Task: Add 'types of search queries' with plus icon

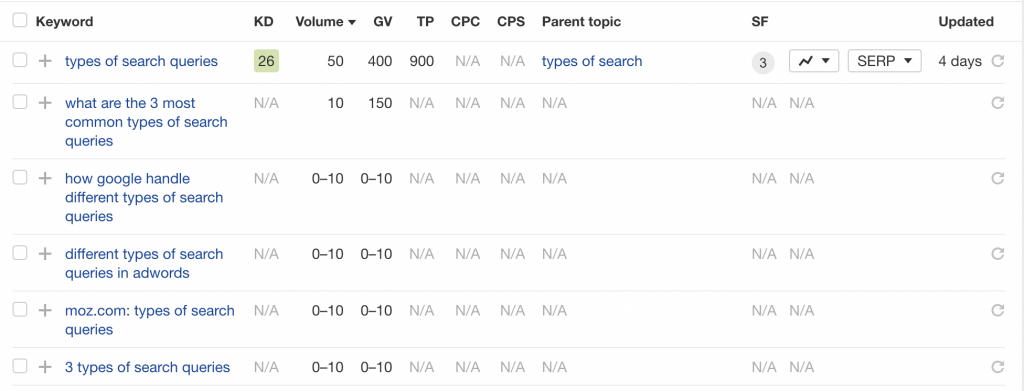Action: pyautogui.click(x=44, y=61)
